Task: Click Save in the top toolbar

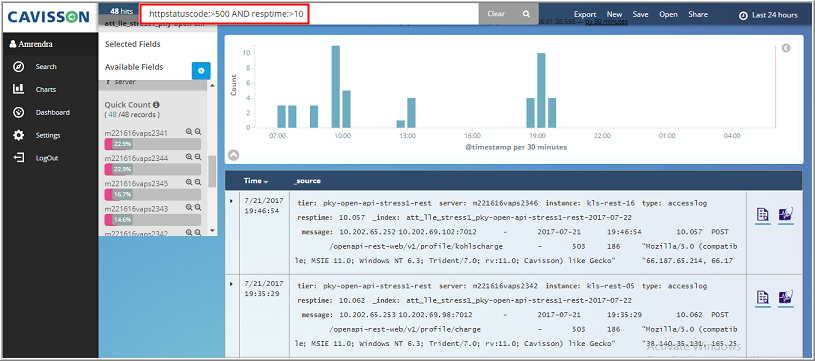Action: click(x=640, y=15)
